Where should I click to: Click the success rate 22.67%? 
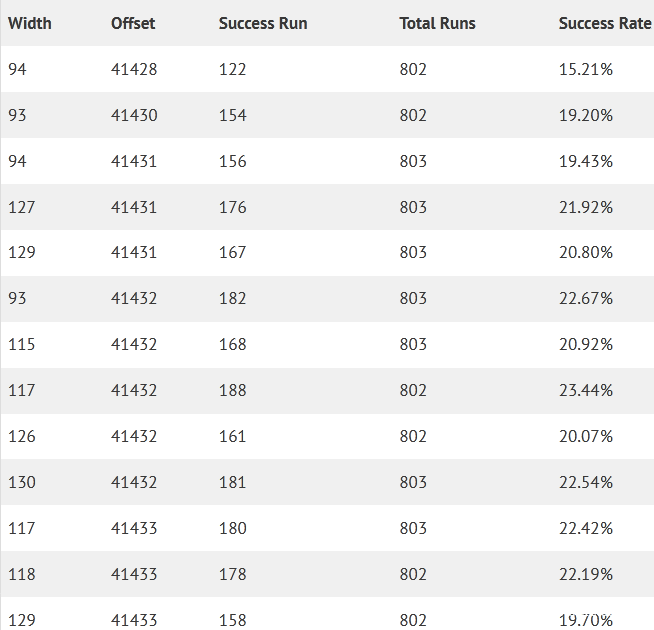coord(586,298)
